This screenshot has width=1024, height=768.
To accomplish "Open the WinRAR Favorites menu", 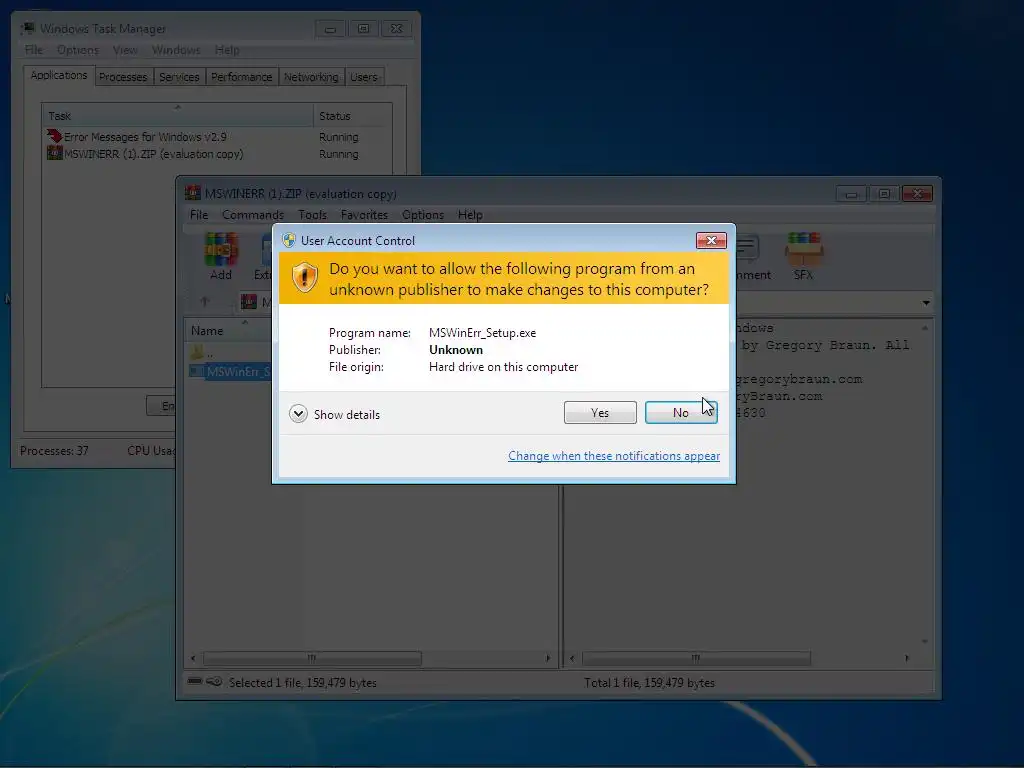I will [x=364, y=215].
